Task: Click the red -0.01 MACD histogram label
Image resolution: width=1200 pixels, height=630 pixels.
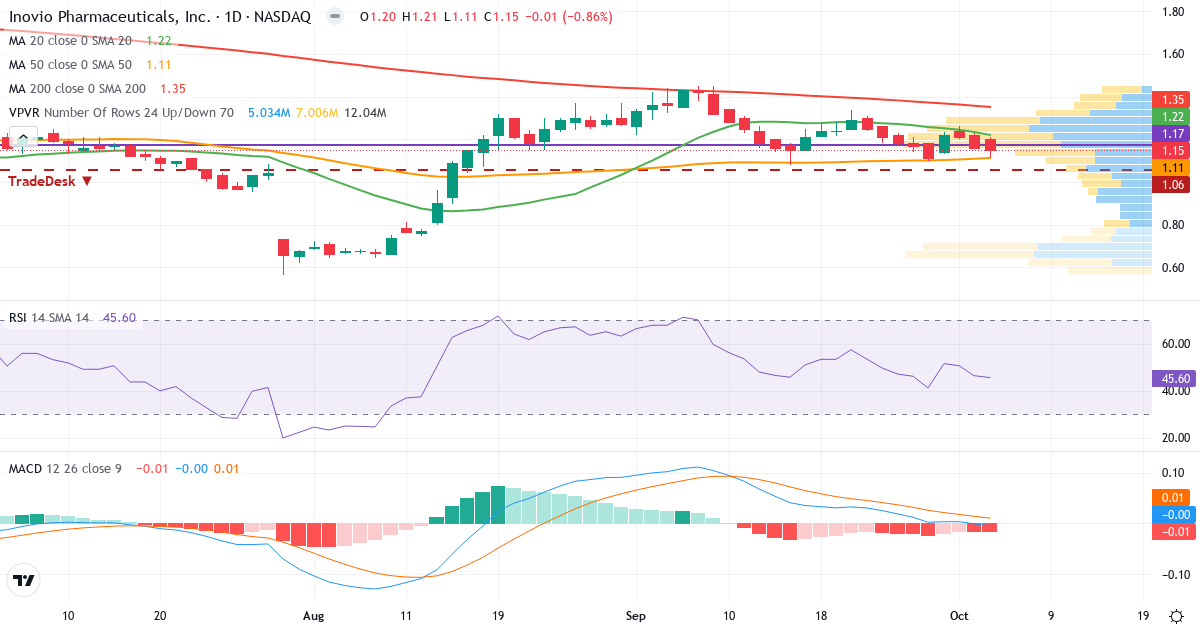Action: pos(1173,531)
